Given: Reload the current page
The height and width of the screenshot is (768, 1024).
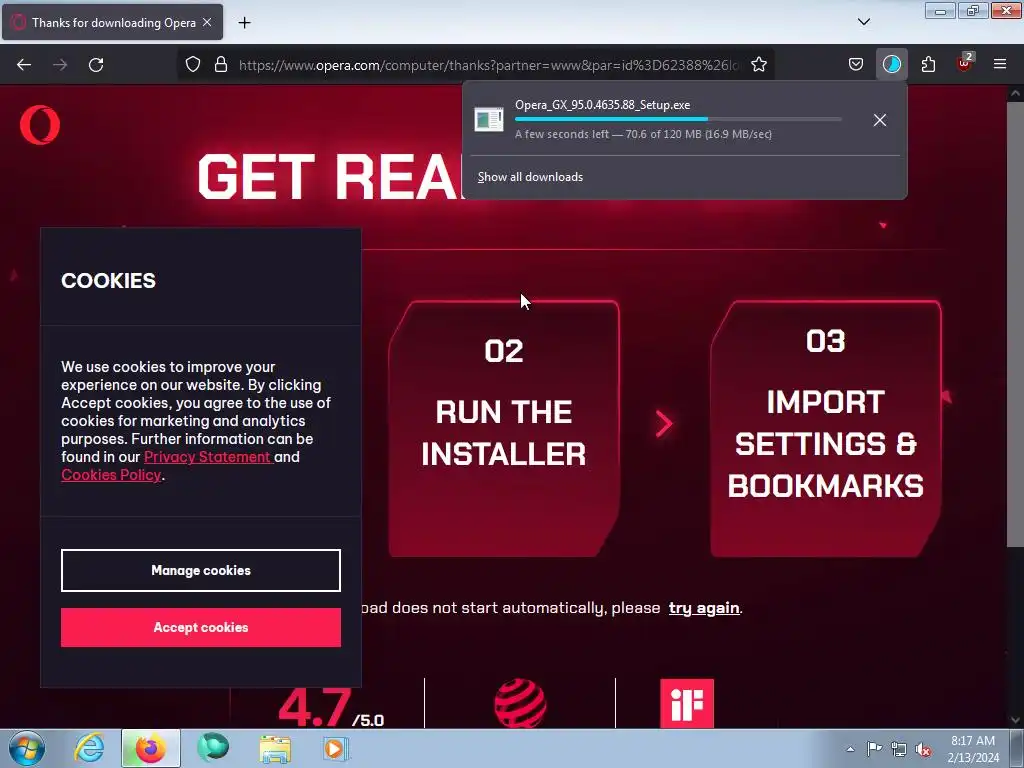Looking at the screenshot, I should point(96,65).
